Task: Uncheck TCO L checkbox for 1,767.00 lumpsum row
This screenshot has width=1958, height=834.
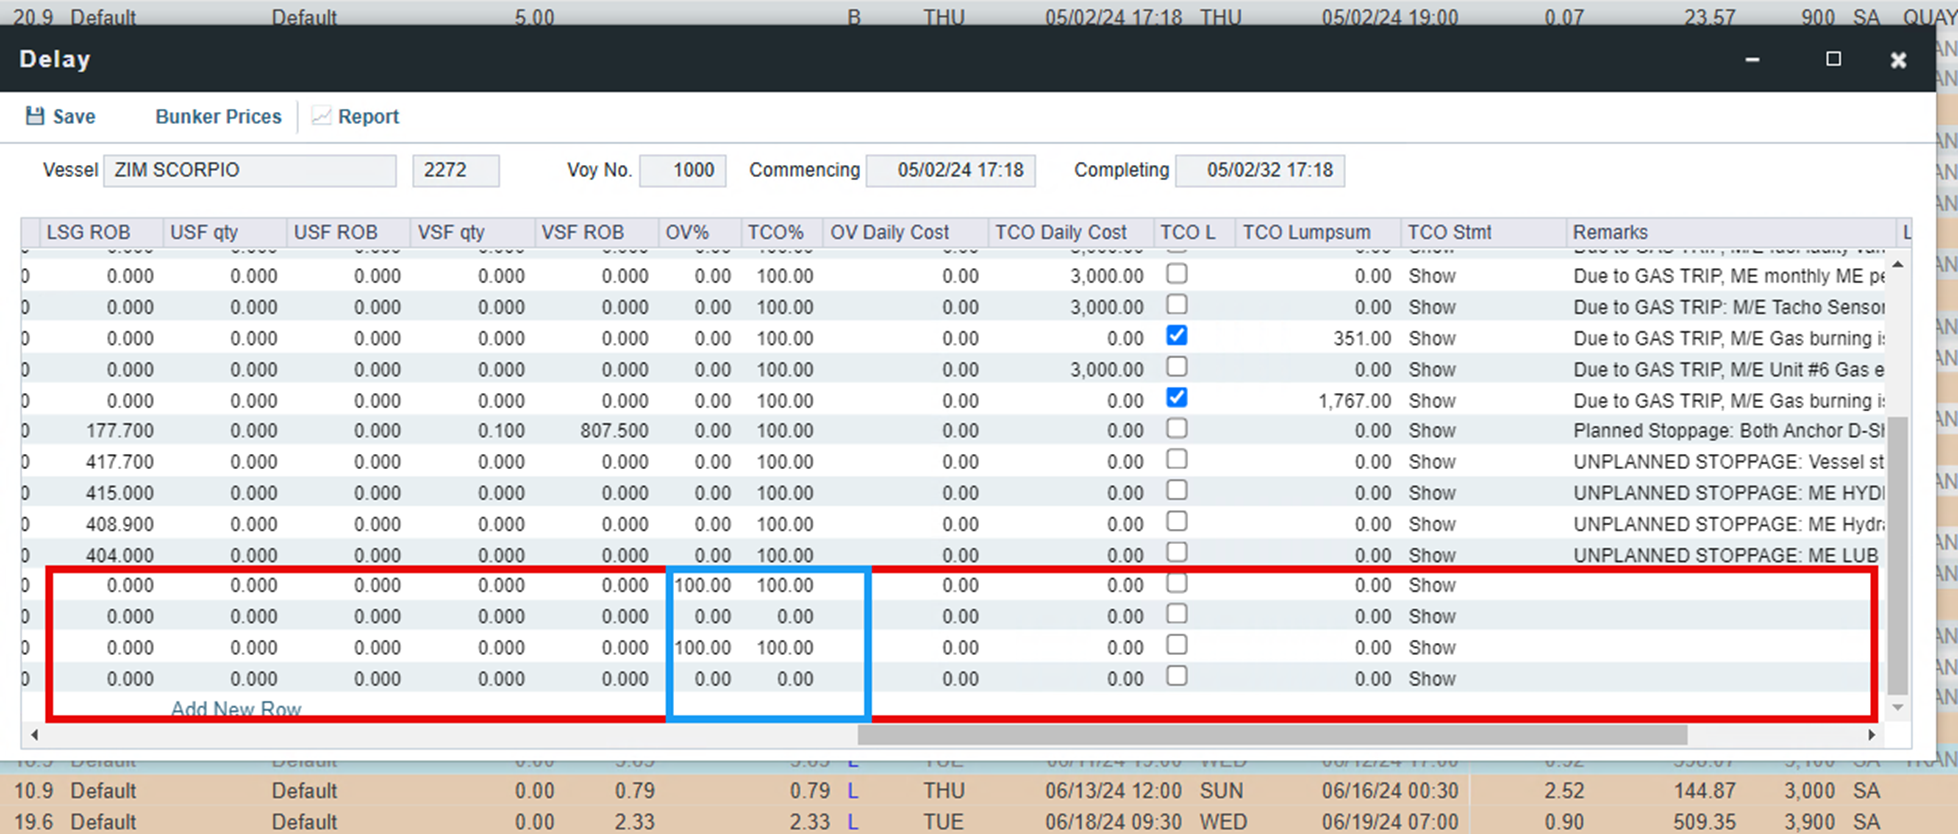Action: [1177, 398]
